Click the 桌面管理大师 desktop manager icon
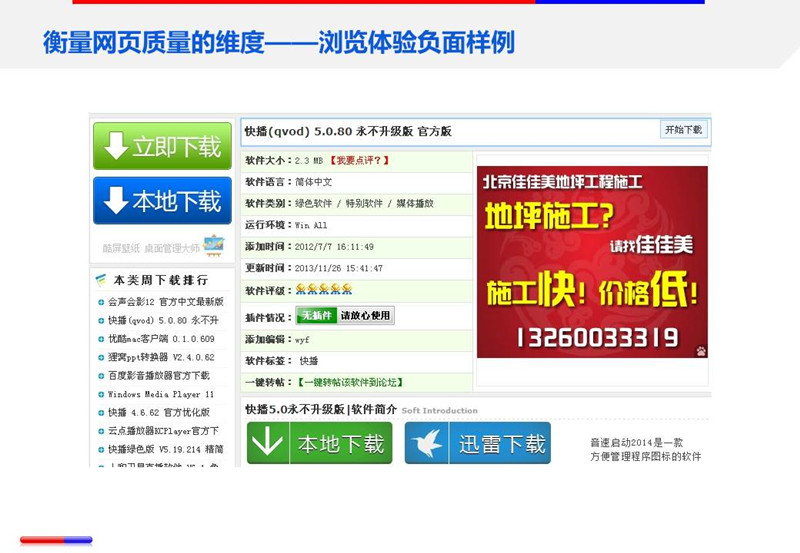The image size is (800, 553). tap(214, 244)
